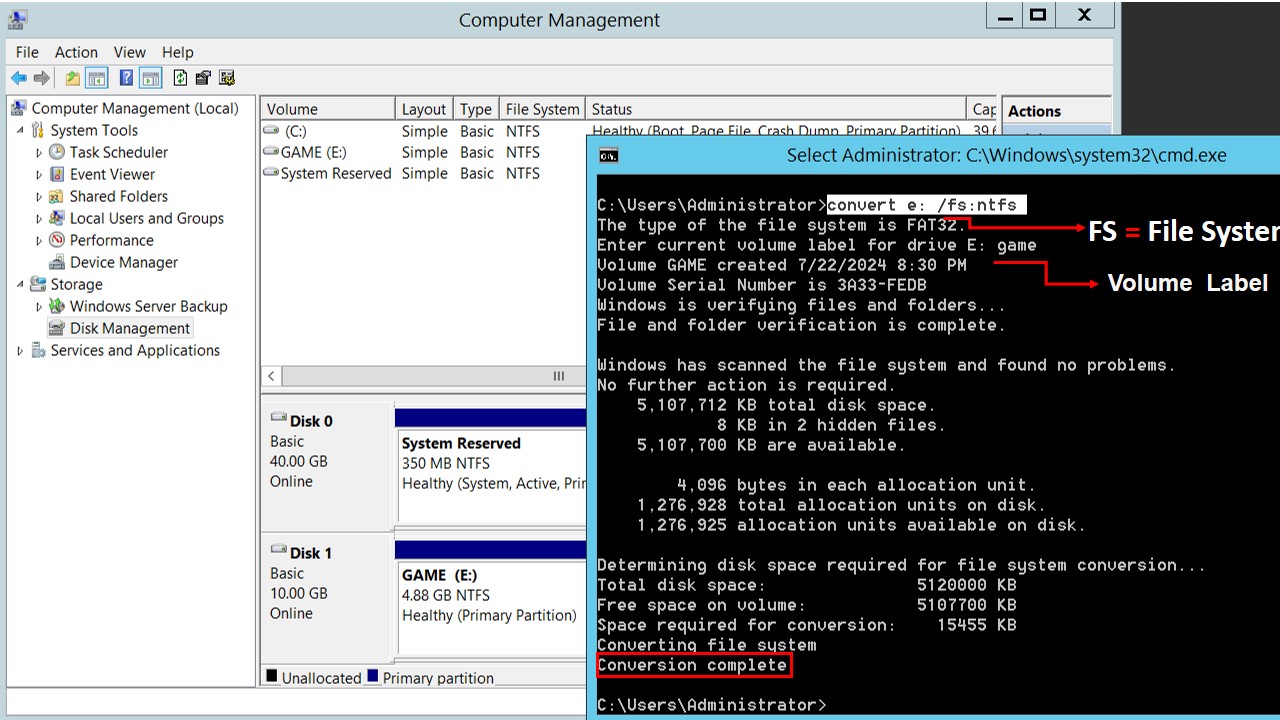
Task: Sort by the Type column header
Action: point(476,109)
